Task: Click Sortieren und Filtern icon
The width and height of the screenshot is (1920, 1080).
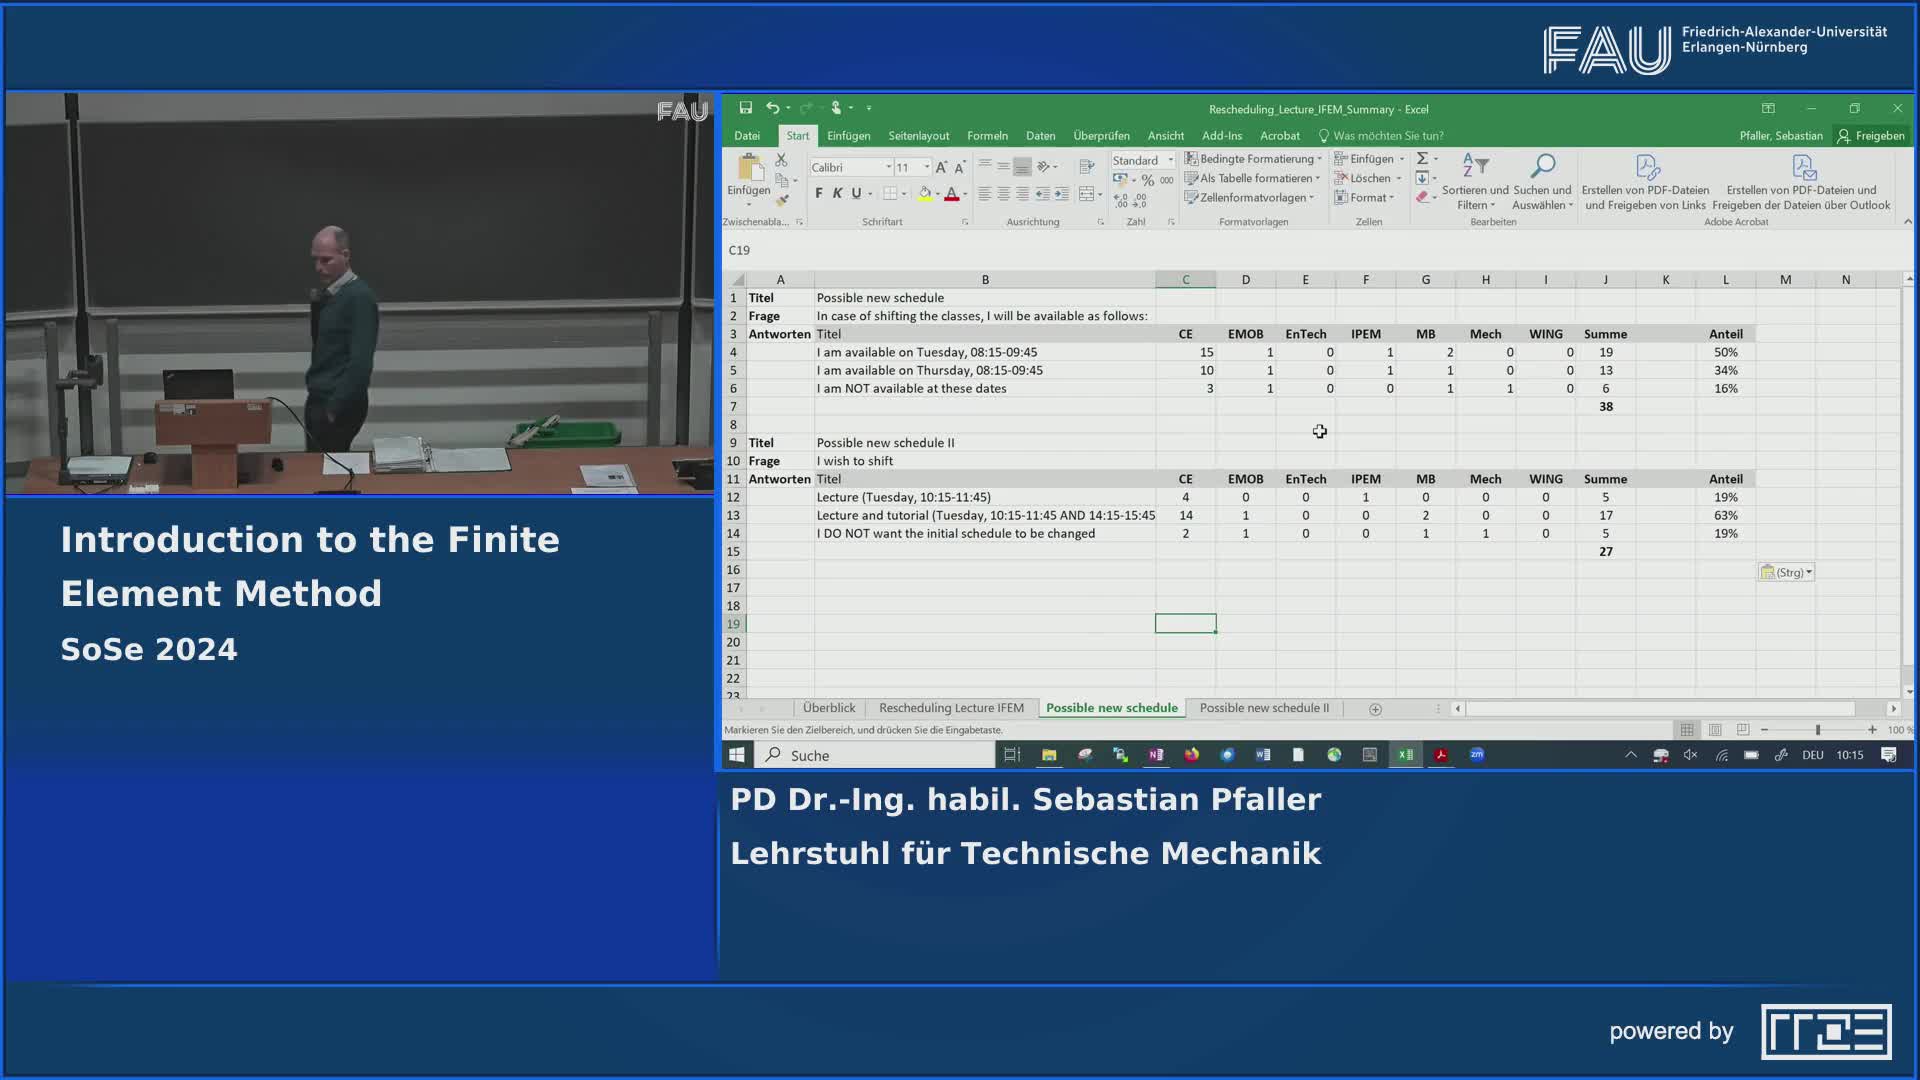Action: [x=1475, y=166]
